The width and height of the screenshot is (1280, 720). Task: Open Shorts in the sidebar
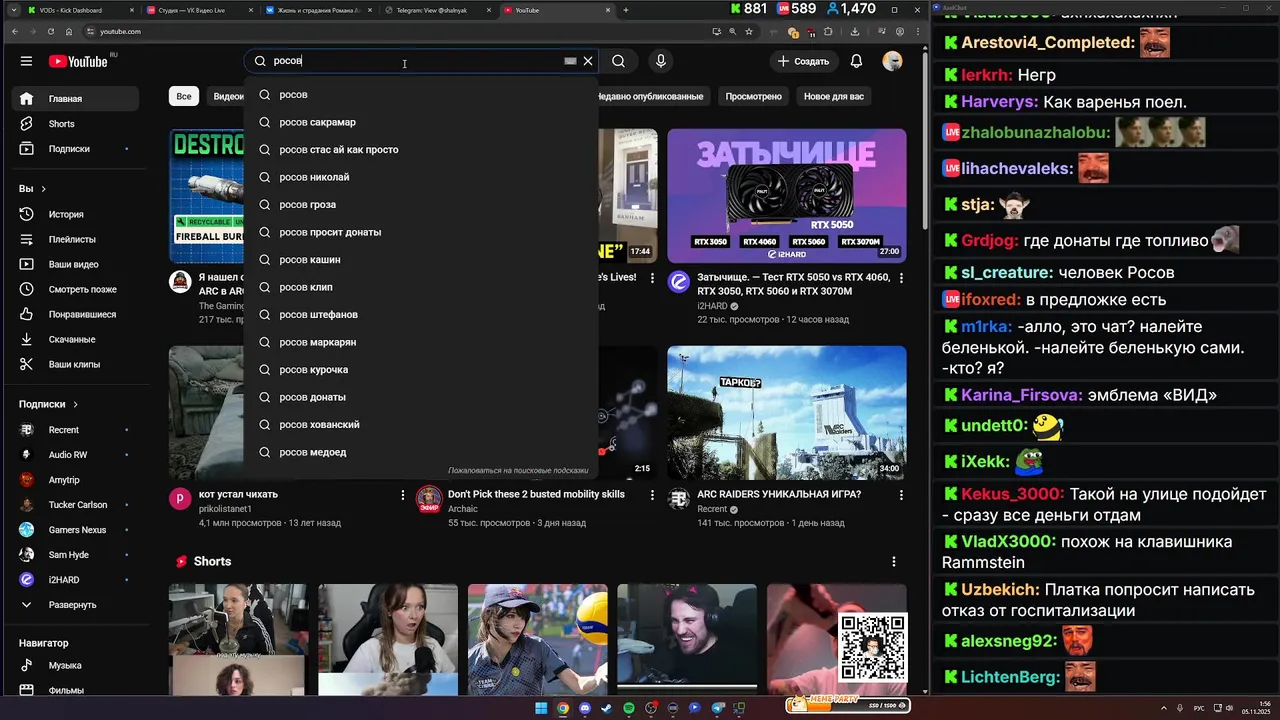coord(75,124)
